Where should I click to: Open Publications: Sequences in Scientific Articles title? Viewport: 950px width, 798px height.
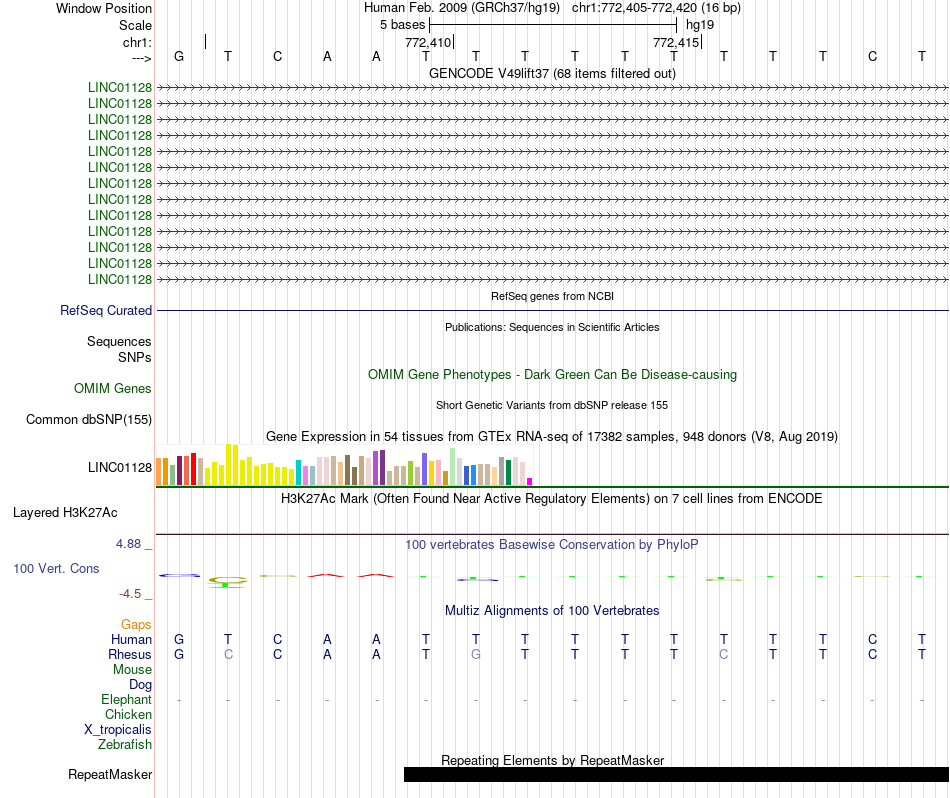tap(552, 327)
